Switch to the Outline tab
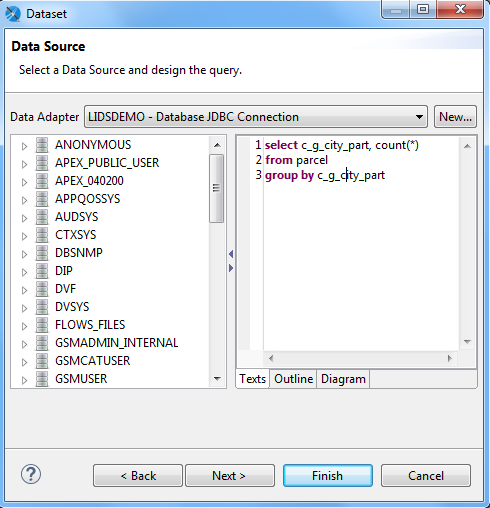Screen dimensions: 490x508 [293, 379]
